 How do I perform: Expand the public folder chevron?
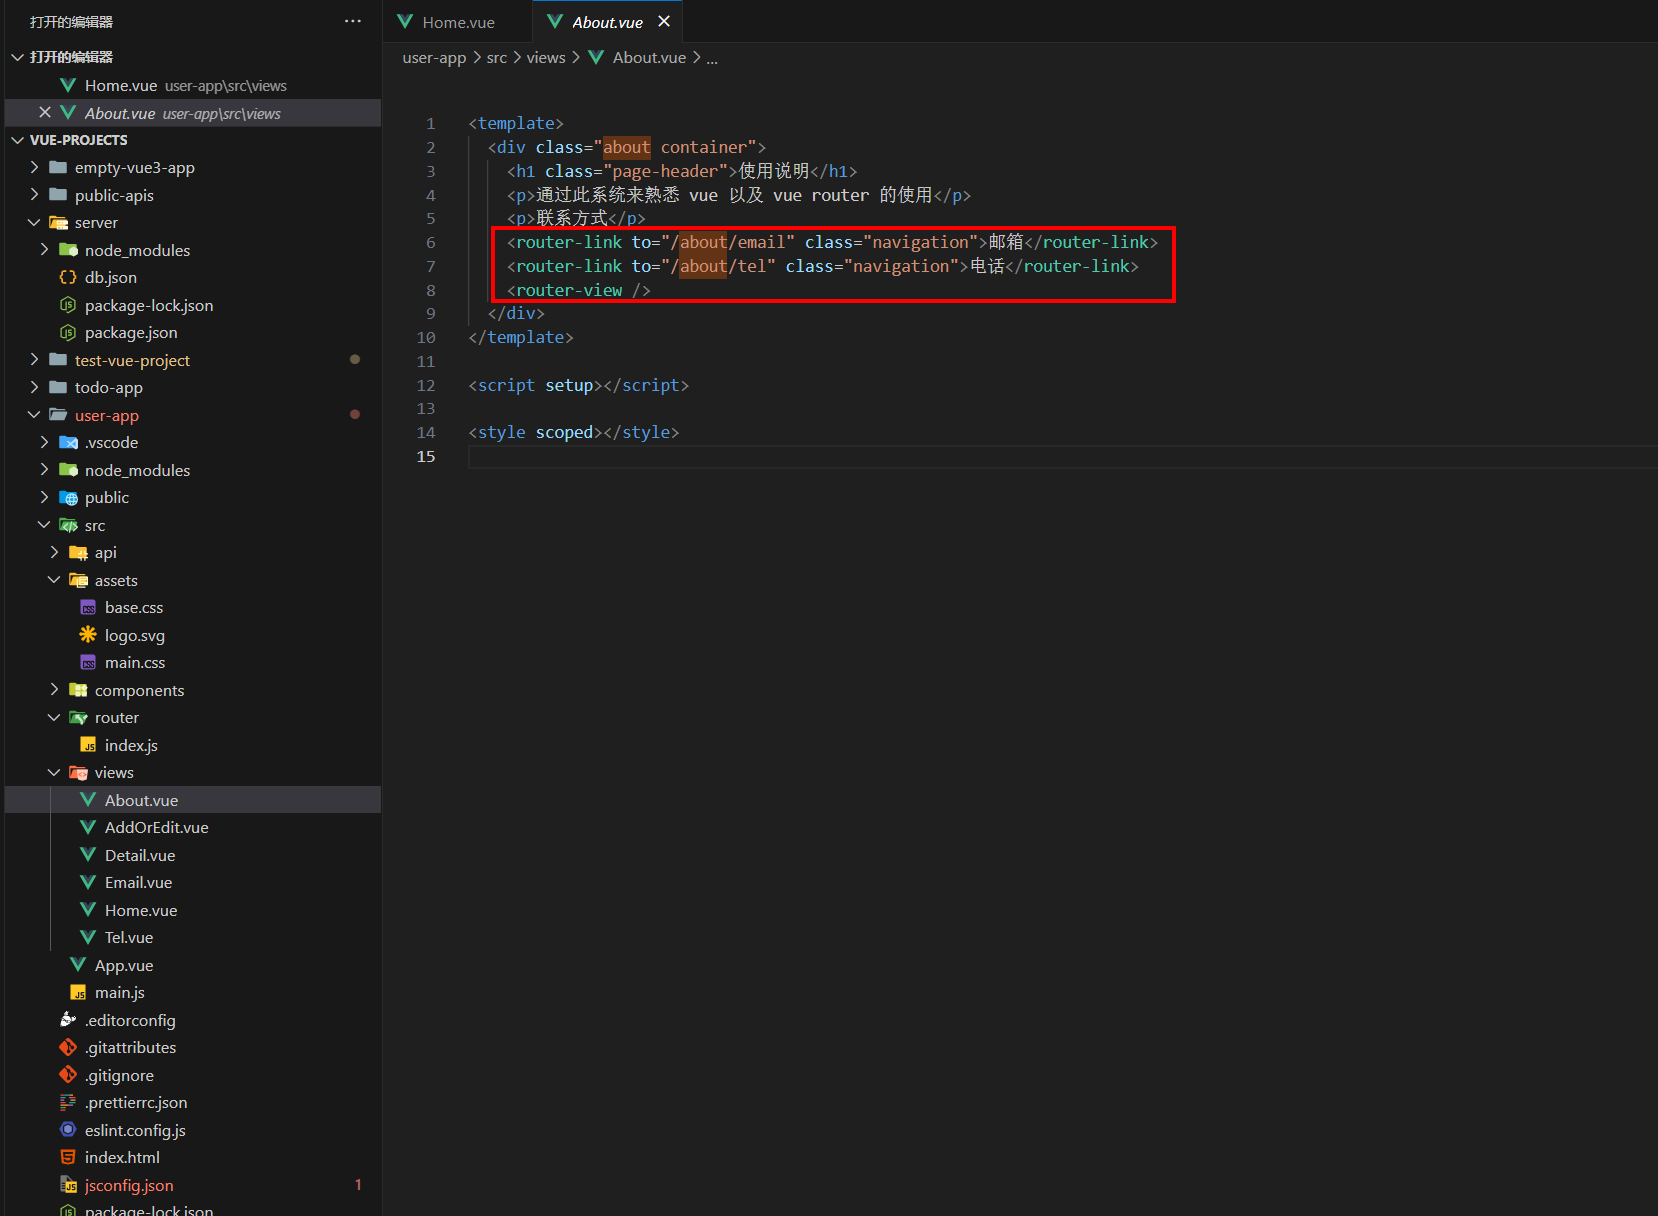pyautogui.click(x=44, y=497)
